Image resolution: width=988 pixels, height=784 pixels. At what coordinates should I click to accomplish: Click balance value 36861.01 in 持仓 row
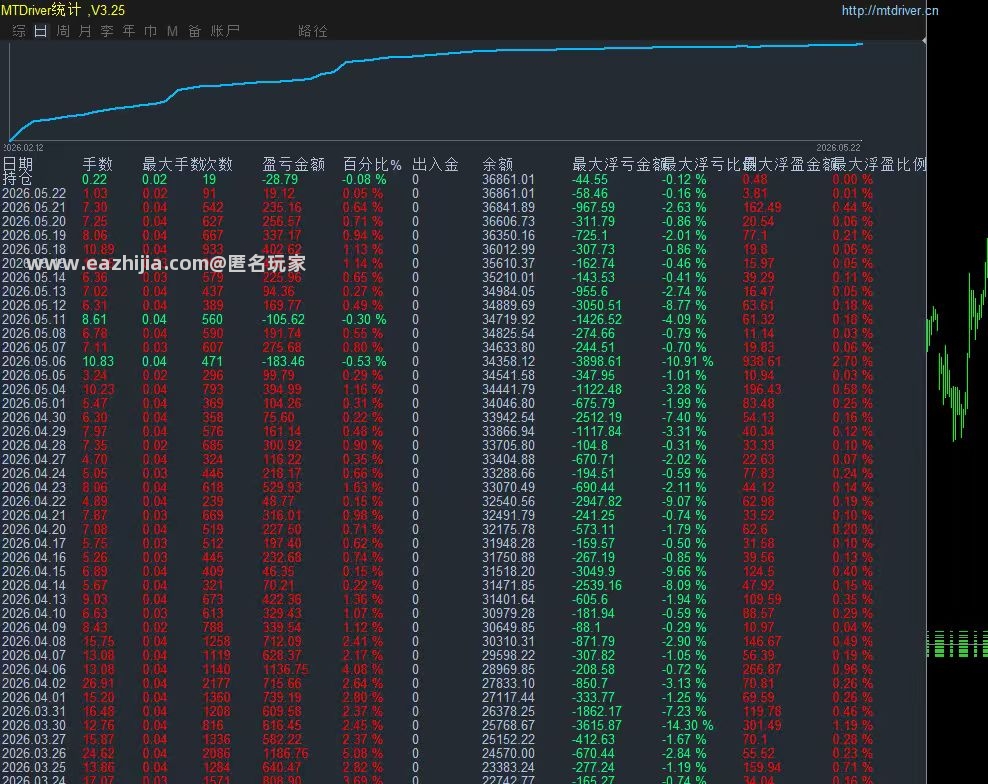point(508,180)
